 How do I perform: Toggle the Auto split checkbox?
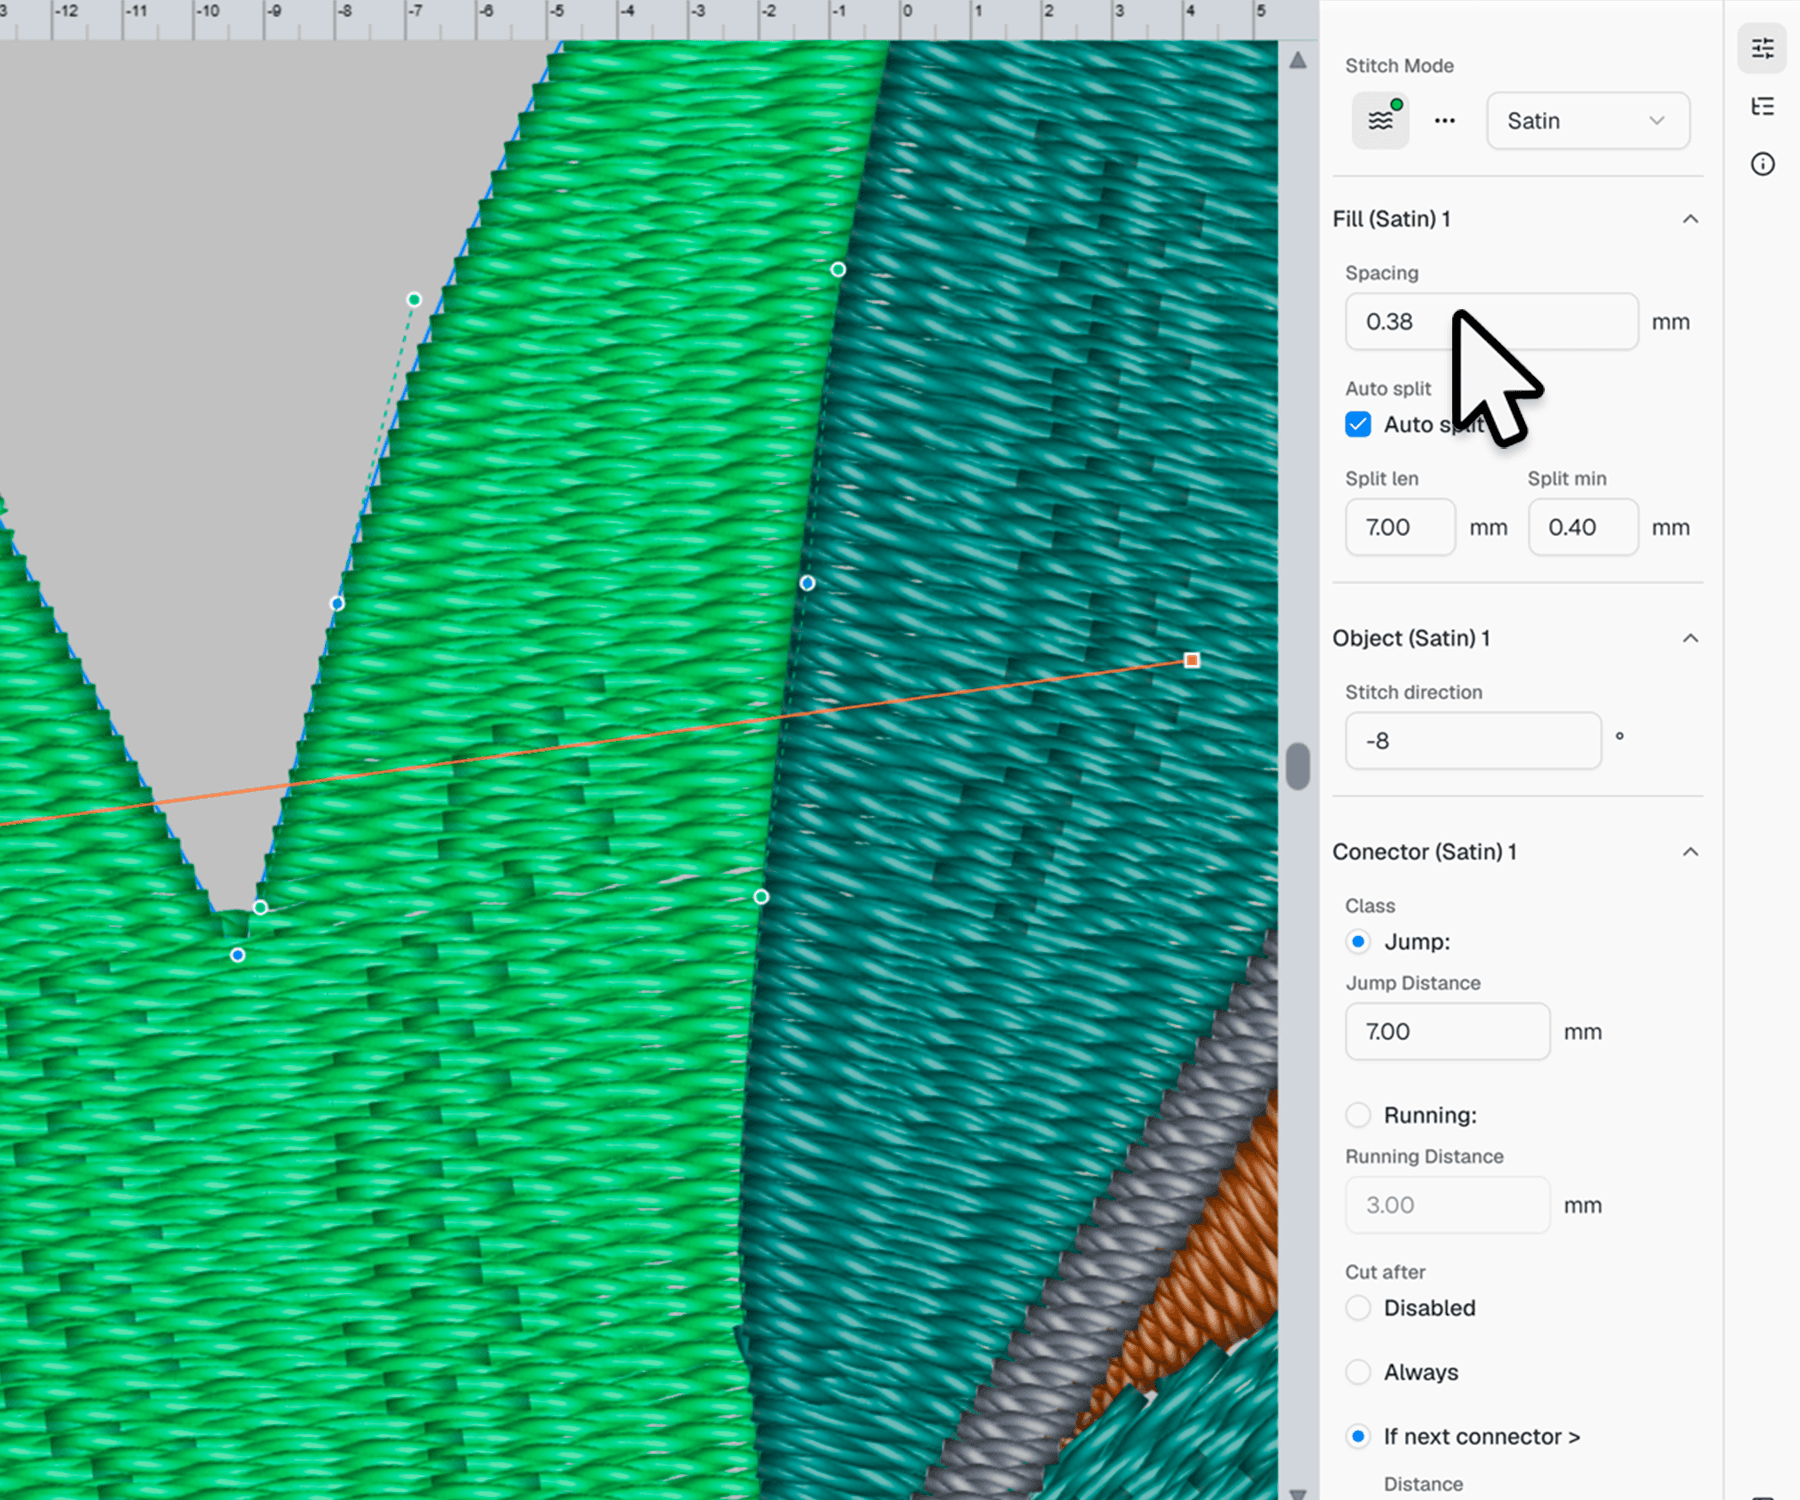(x=1358, y=424)
